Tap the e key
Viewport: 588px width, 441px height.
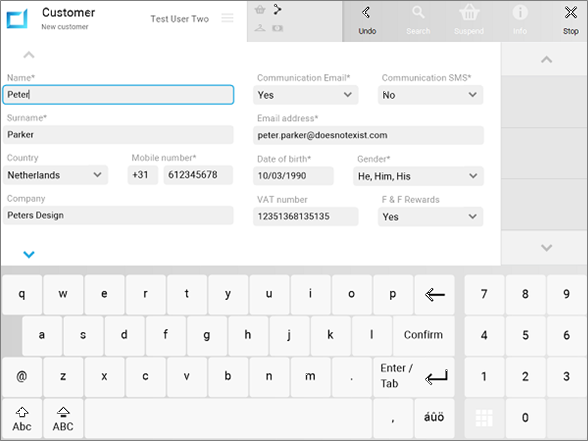[x=104, y=294]
